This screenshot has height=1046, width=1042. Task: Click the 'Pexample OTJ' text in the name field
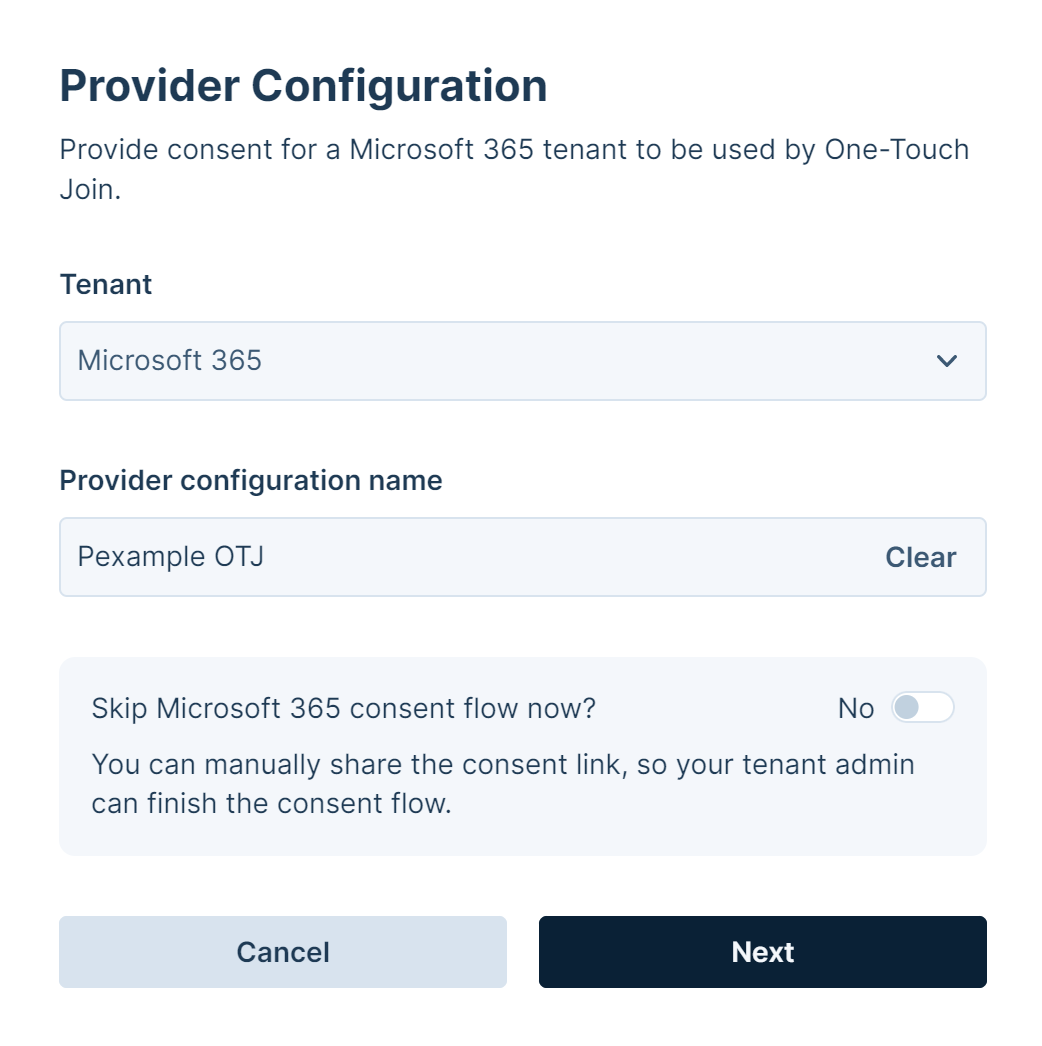171,557
